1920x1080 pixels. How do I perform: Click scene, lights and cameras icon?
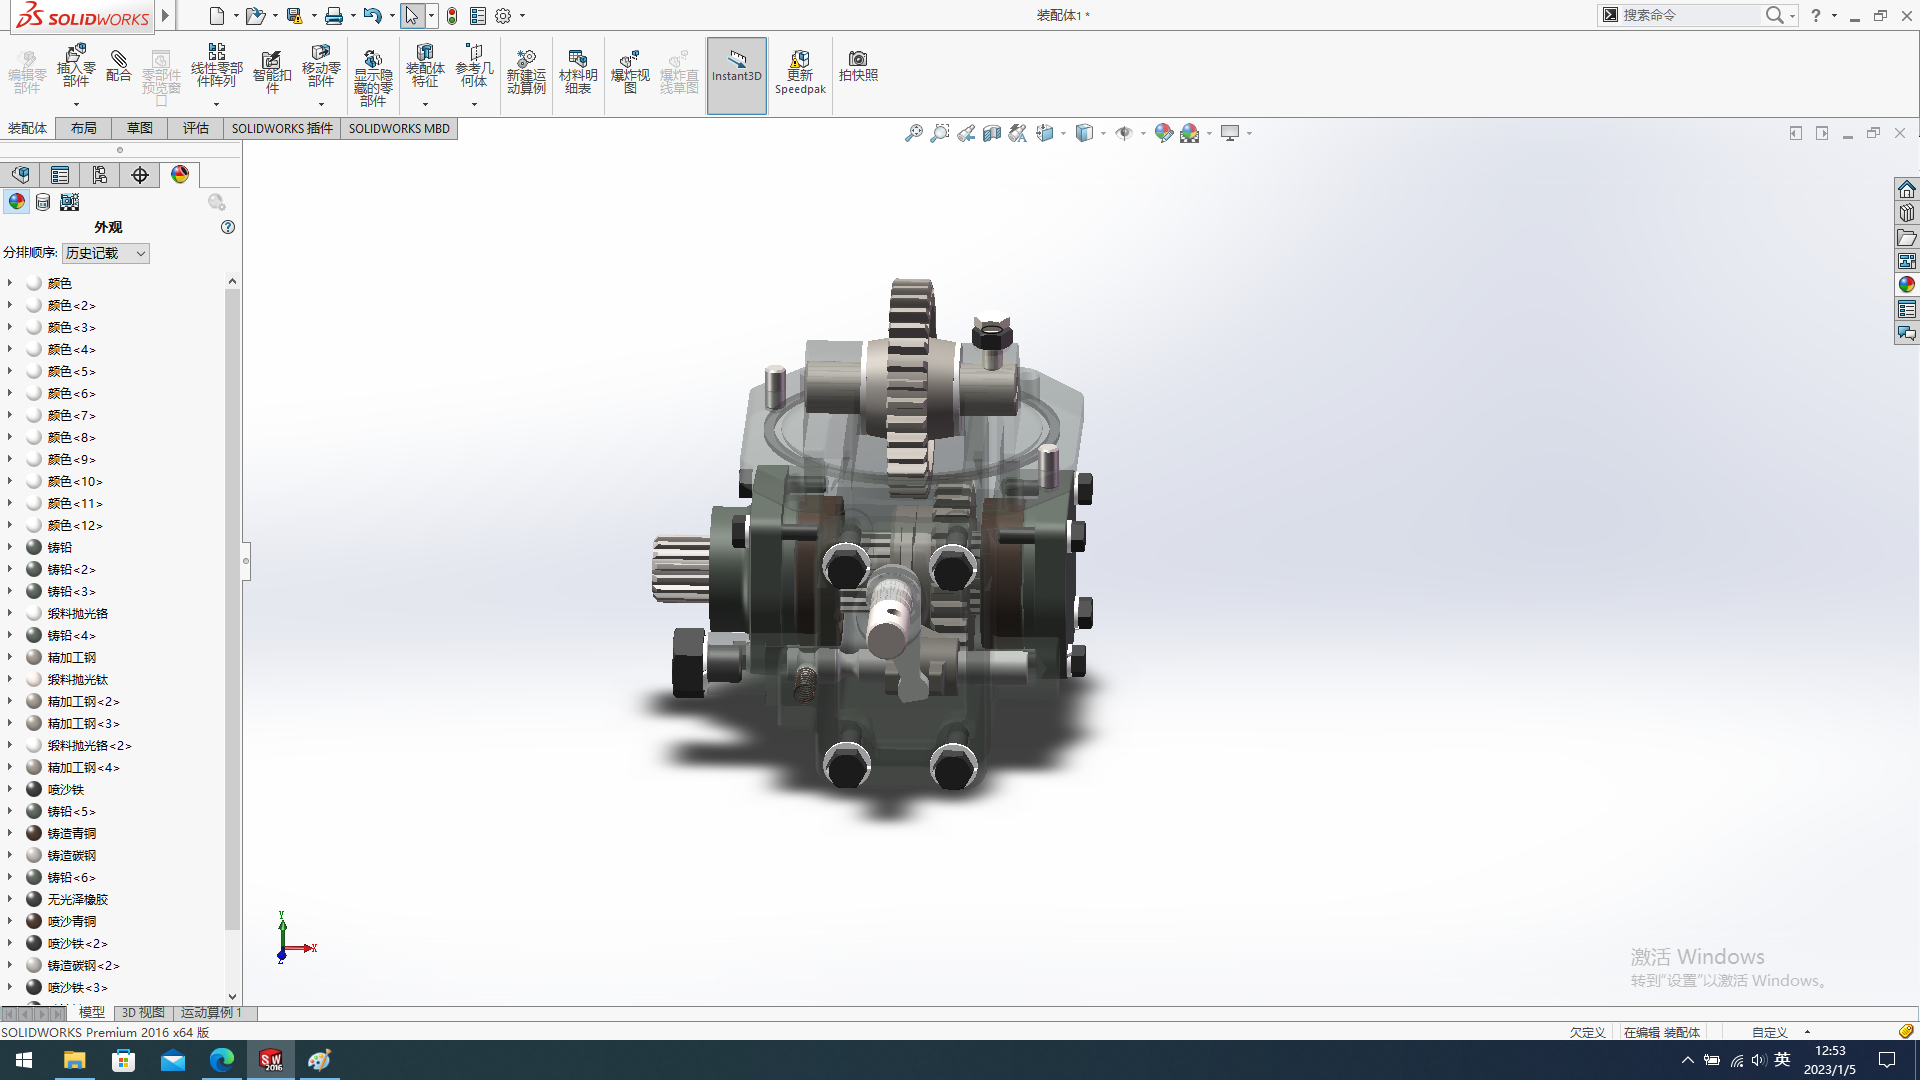tap(69, 202)
